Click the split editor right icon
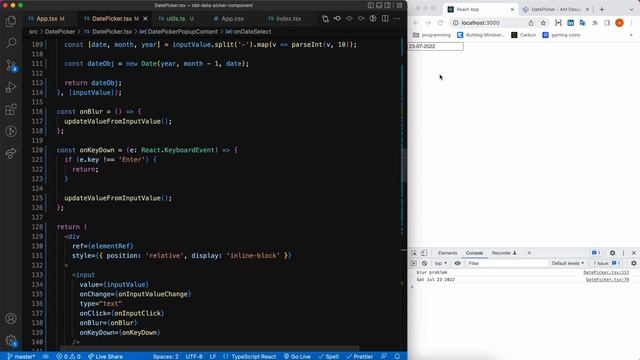 pos(385,18)
